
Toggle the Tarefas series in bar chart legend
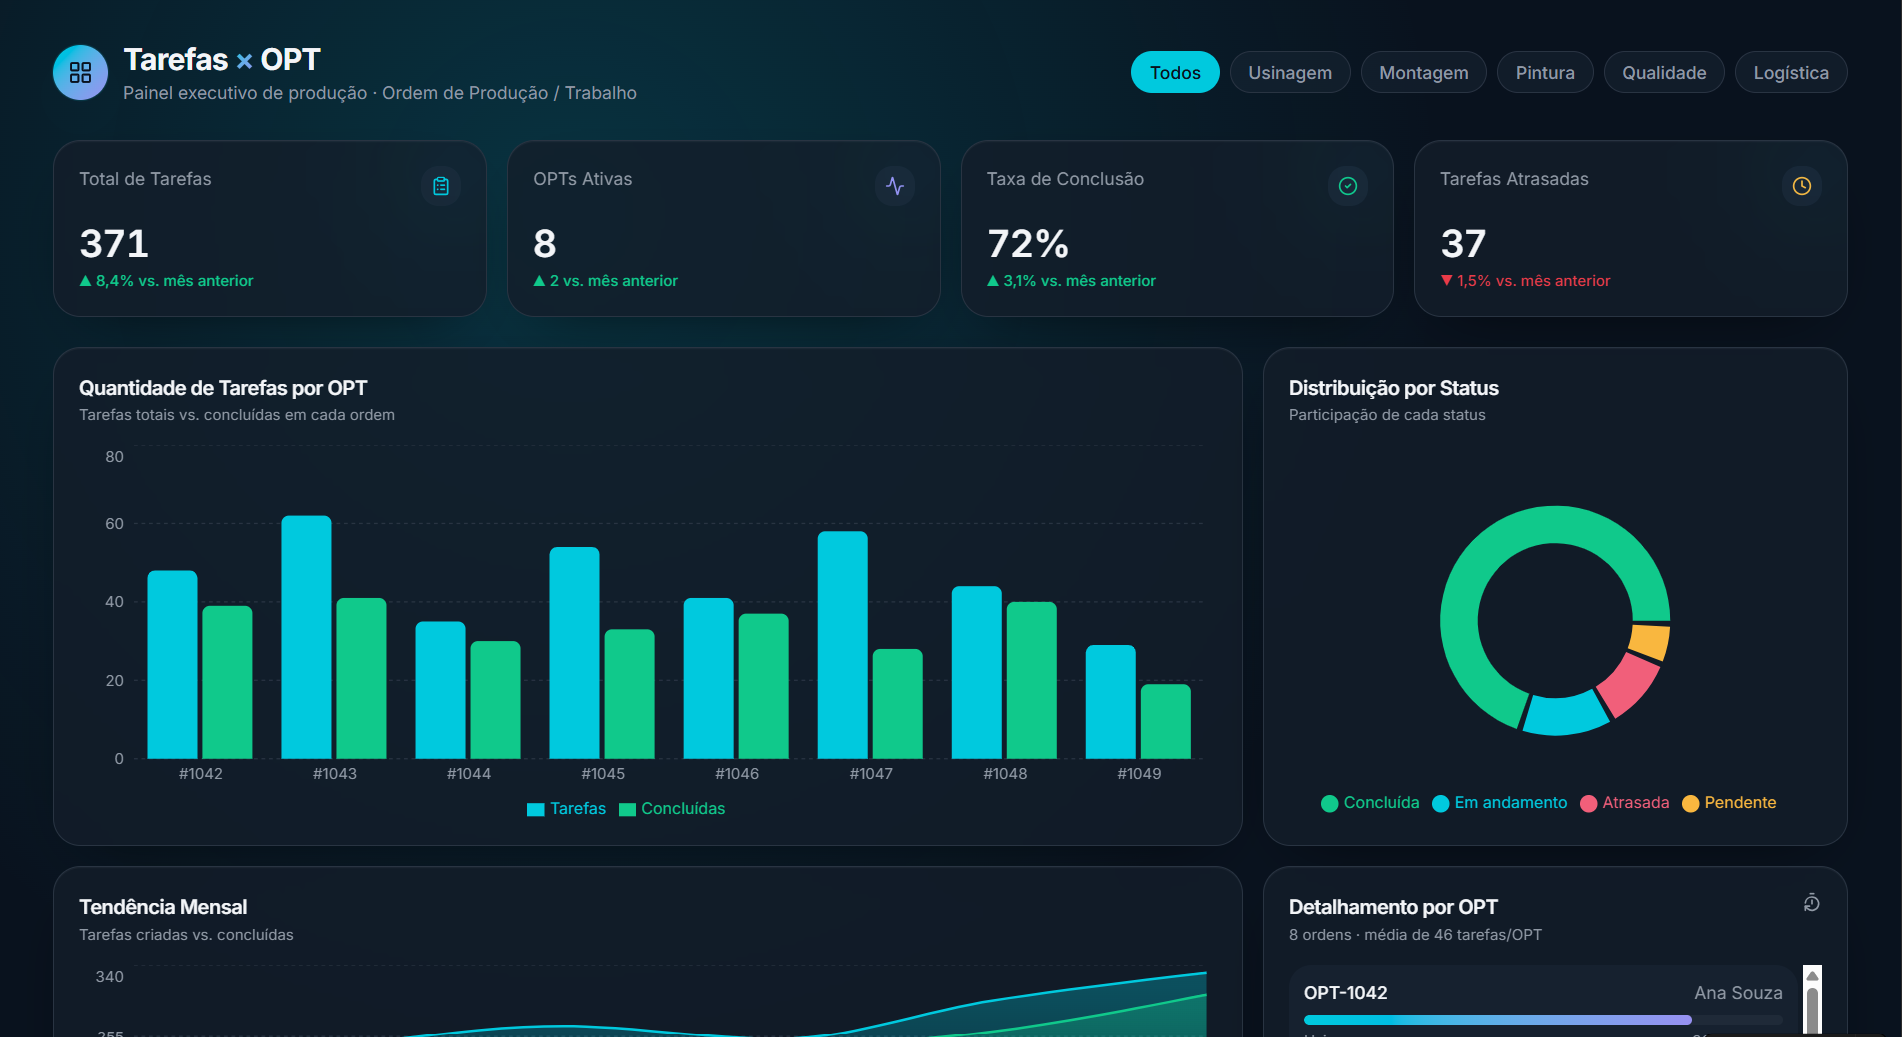[x=566, y=809]
